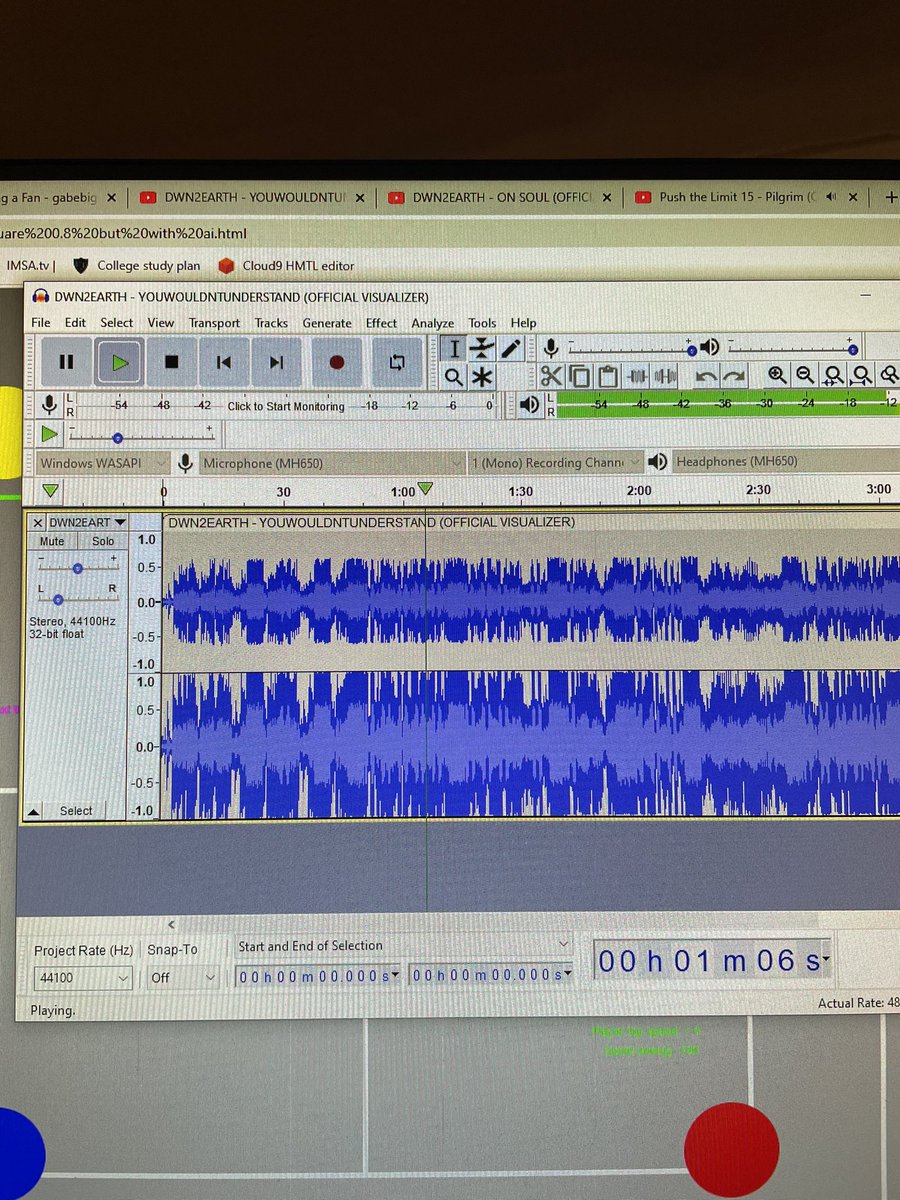The height and width of the screenshot is (1200, 900).
Task: Click the Trim audio icon
Action: (x=638, y=376)
